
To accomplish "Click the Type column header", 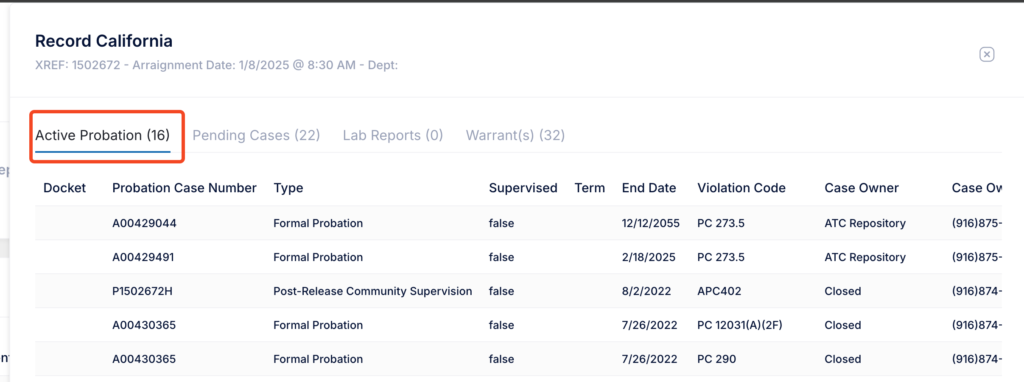I will [289, 188].
